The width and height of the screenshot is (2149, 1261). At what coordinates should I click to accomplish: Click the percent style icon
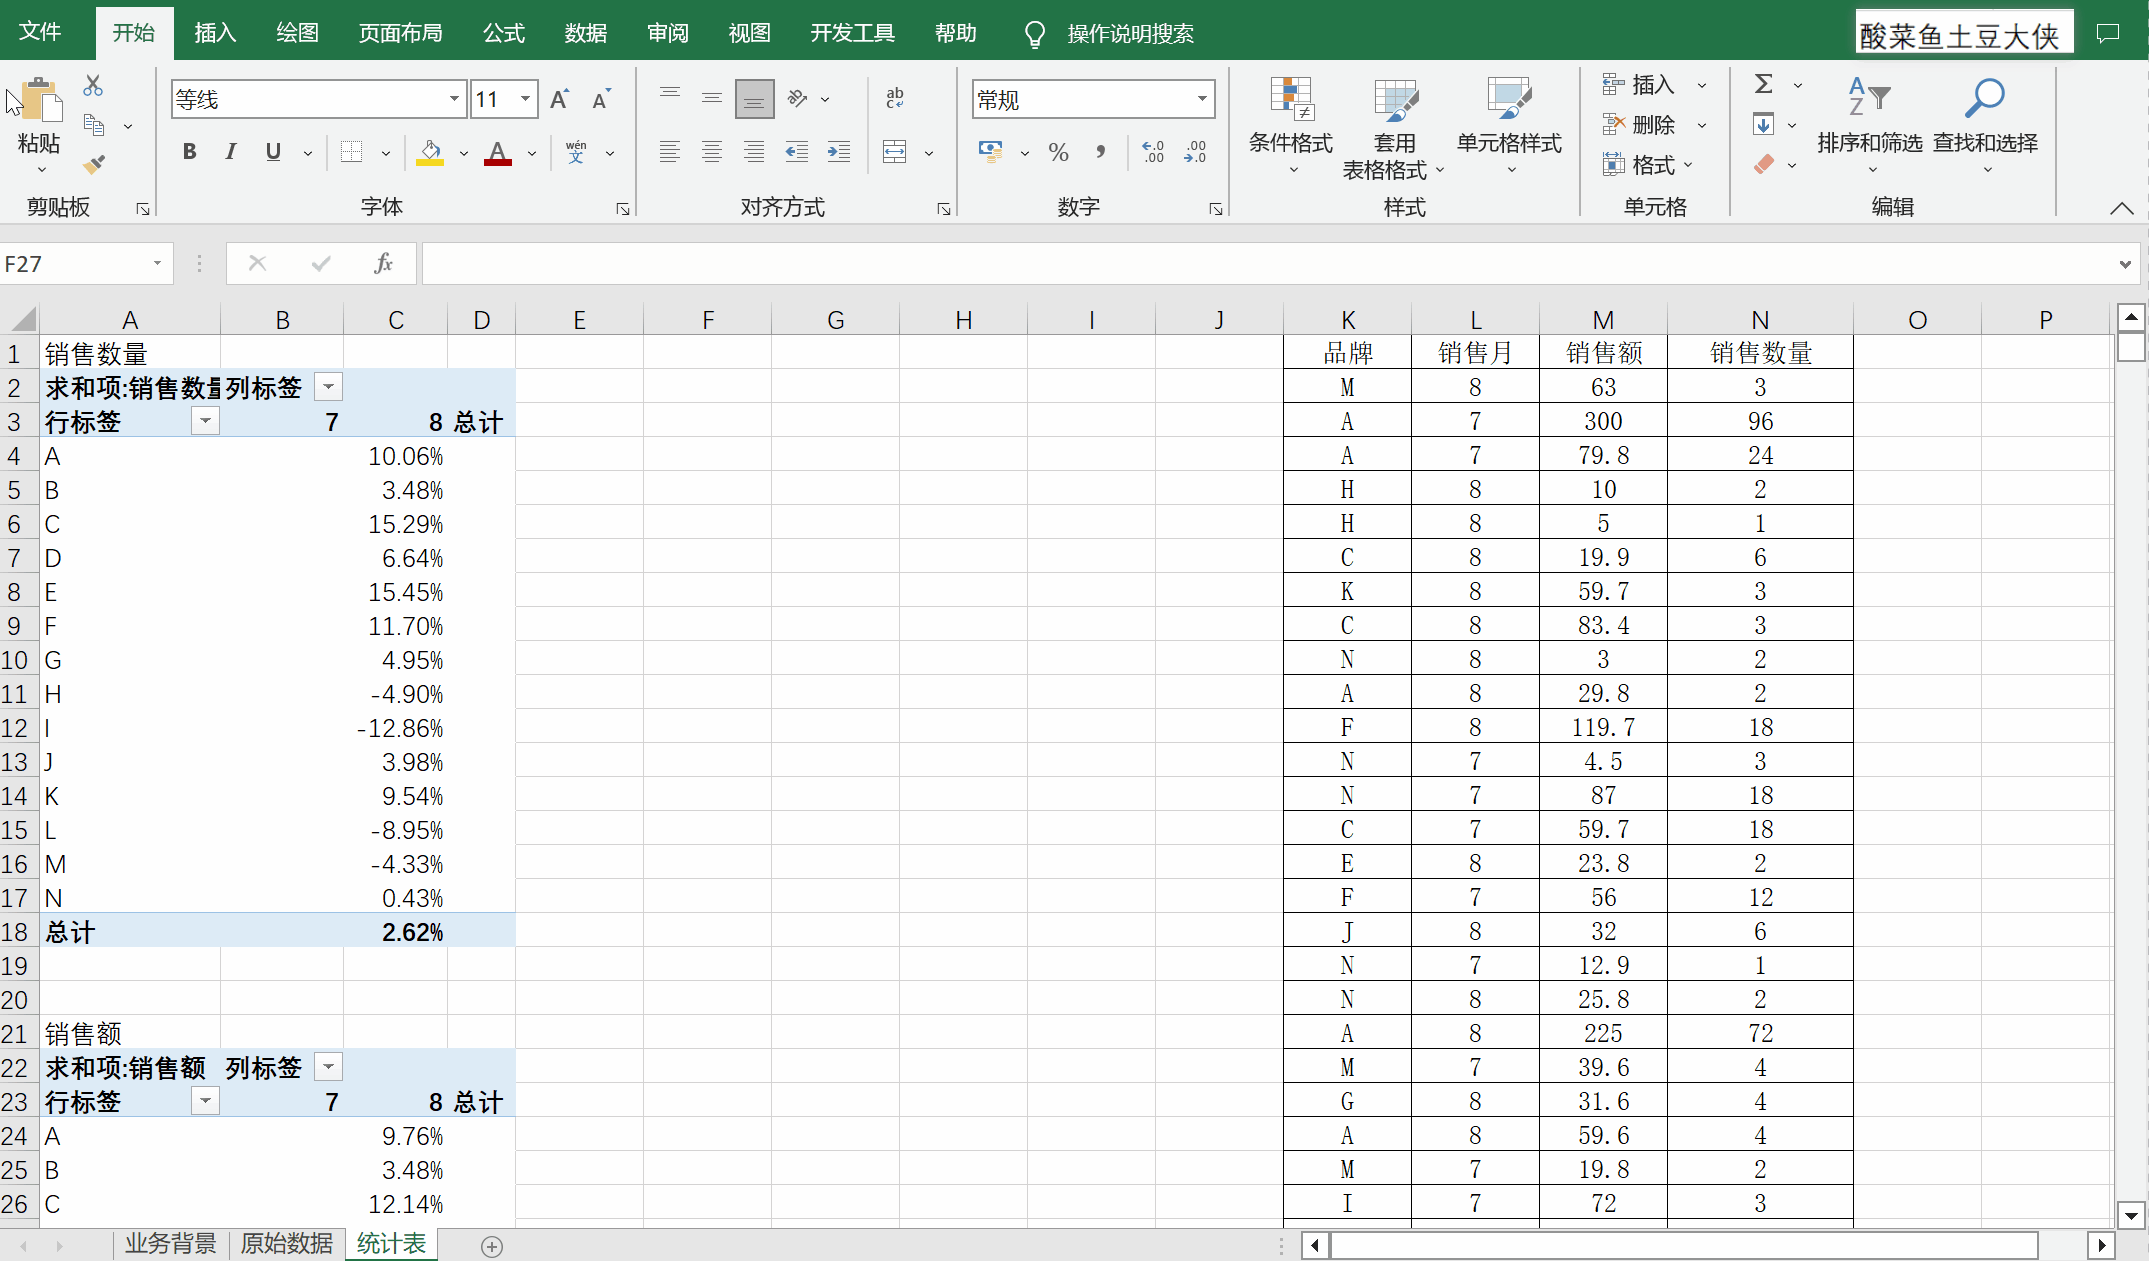click(x=1058, y=152)
